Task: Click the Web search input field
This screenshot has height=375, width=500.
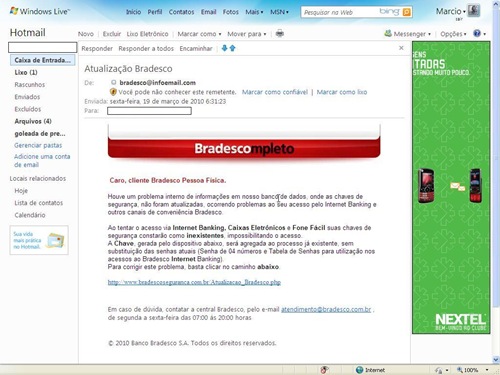Action: tap(340, 12)
